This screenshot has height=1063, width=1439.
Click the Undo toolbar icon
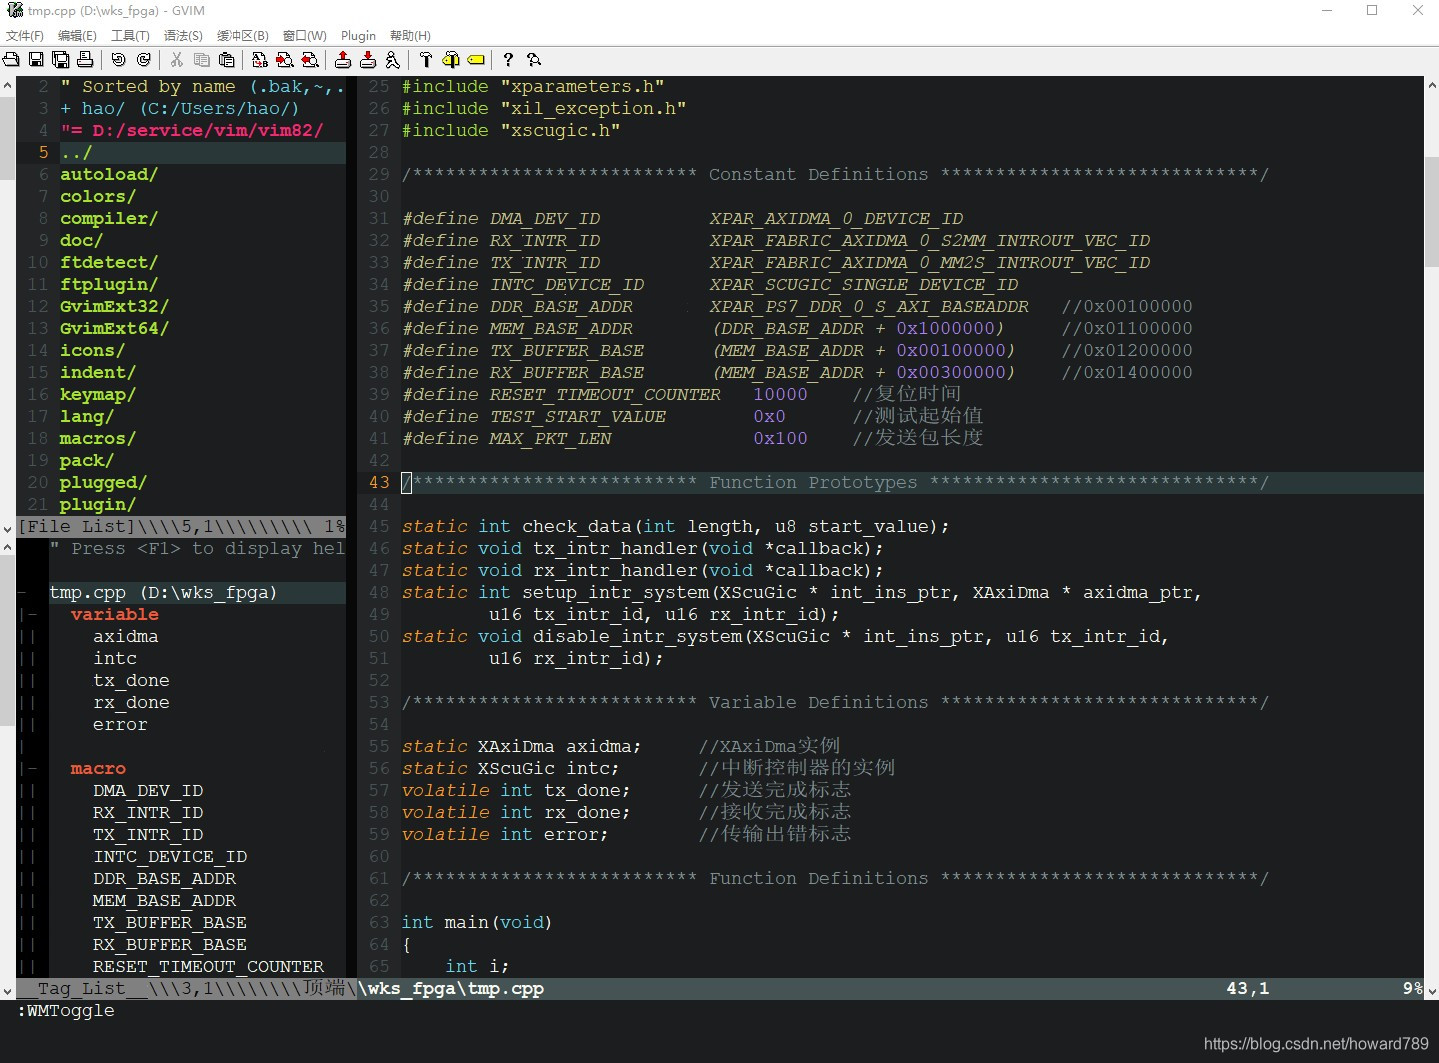[x=118, y=60]
